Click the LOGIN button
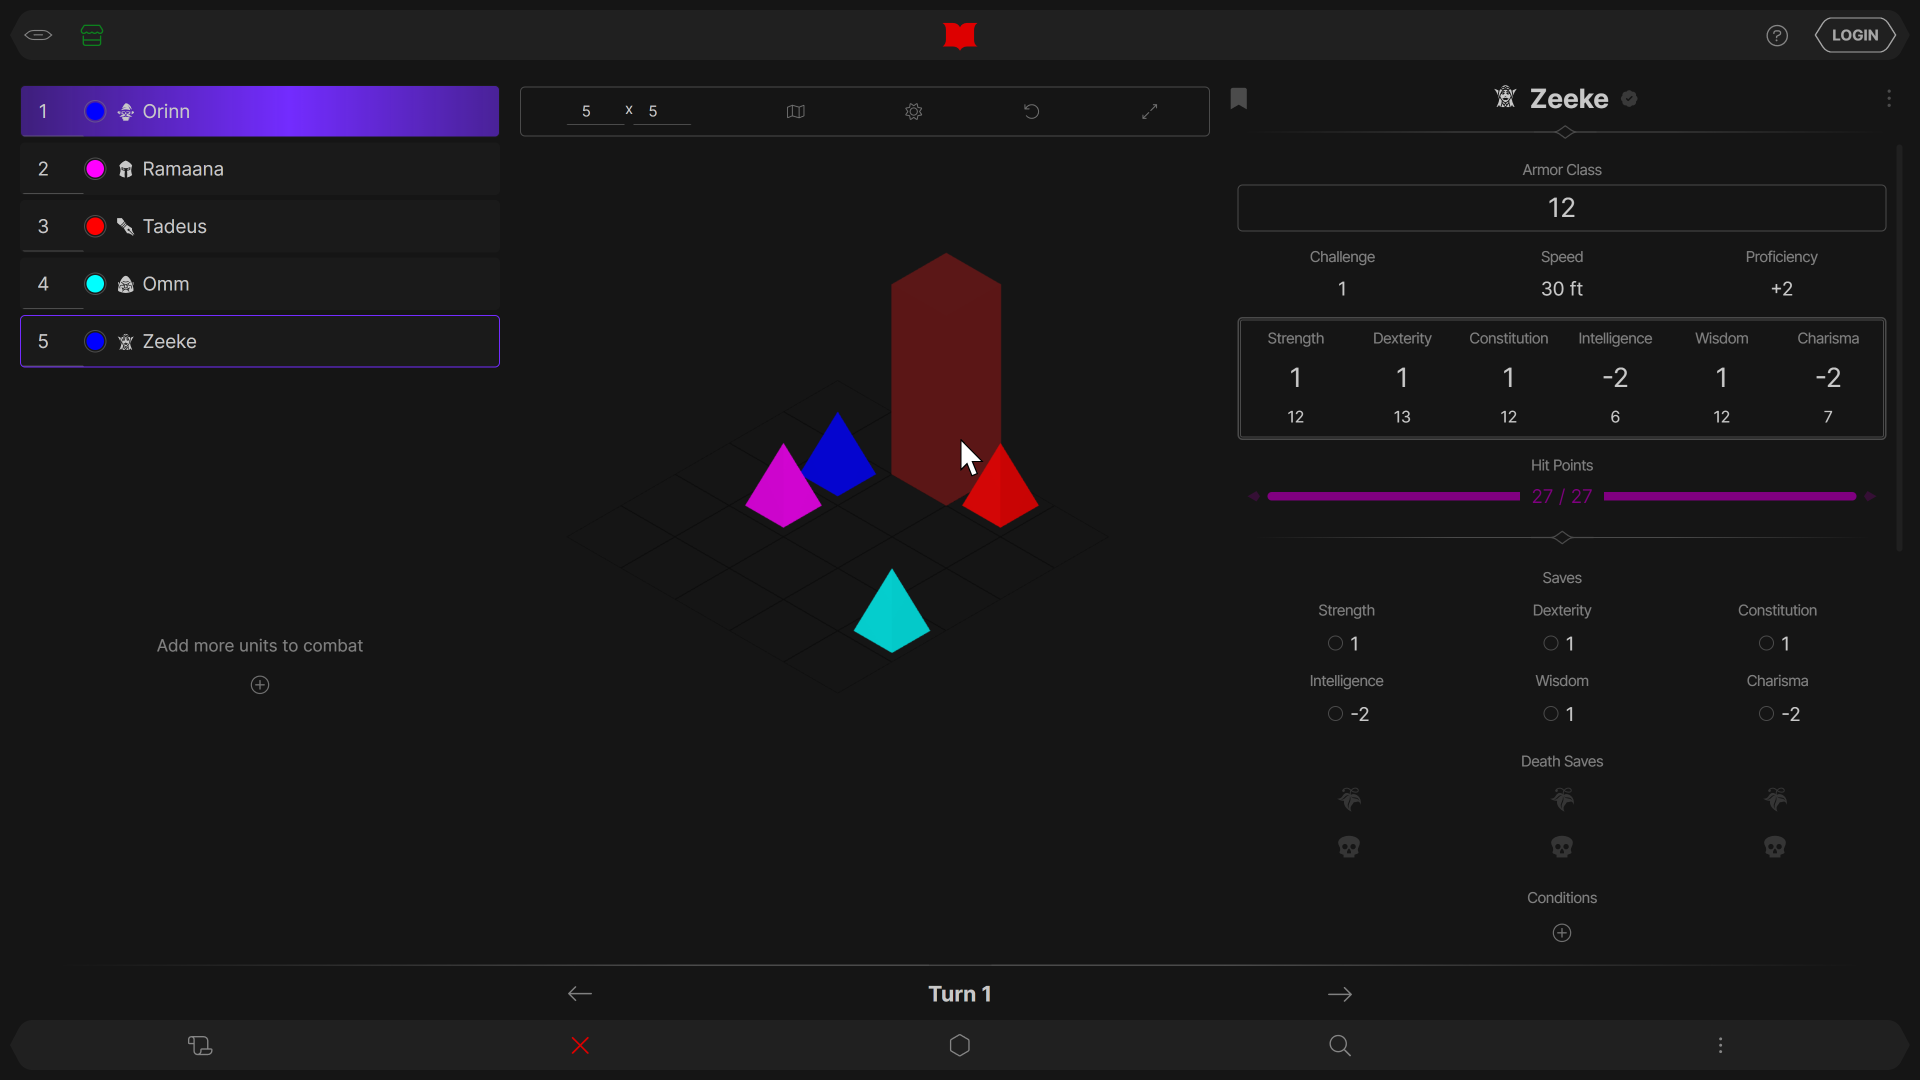Image resolution: width=1920 pixels, height=1080 pixels. click(x=1855, y=35)
